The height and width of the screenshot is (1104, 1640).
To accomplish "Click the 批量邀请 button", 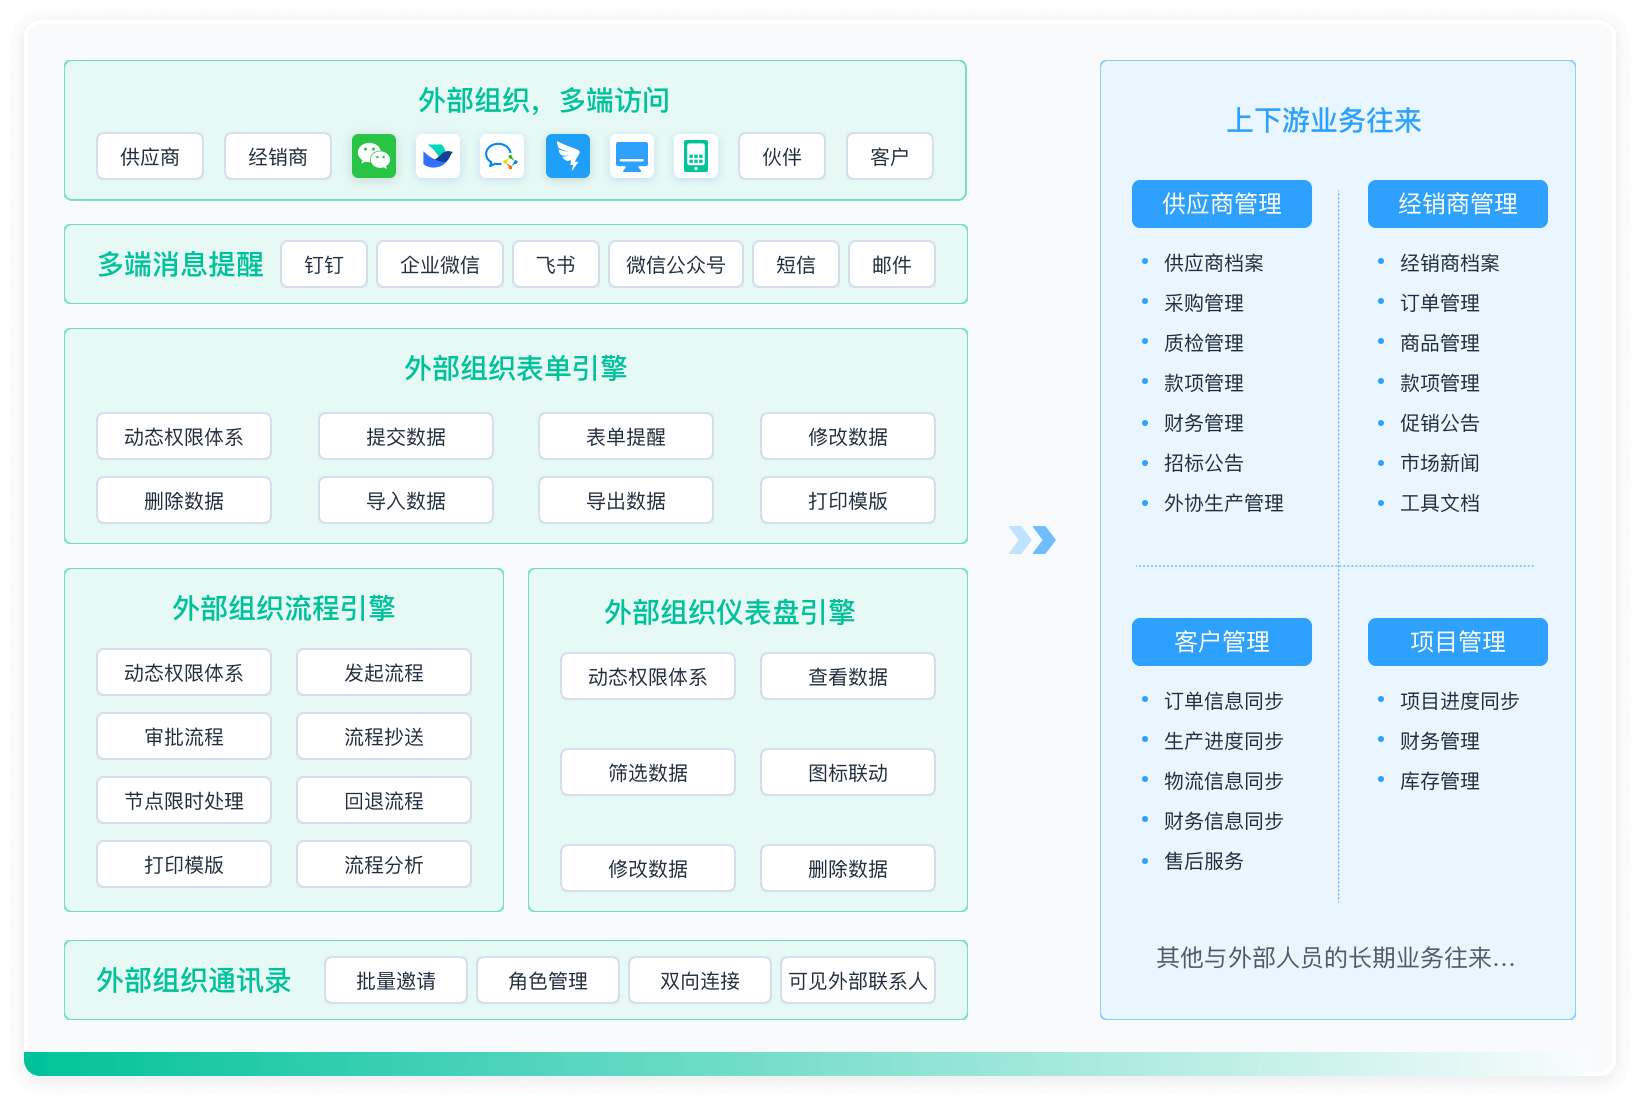I will coord(396,980).
